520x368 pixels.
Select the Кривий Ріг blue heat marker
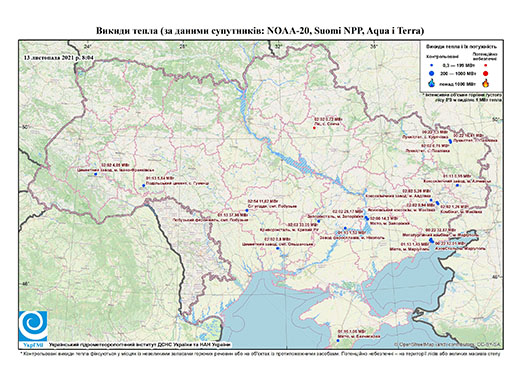click(319, 221)
